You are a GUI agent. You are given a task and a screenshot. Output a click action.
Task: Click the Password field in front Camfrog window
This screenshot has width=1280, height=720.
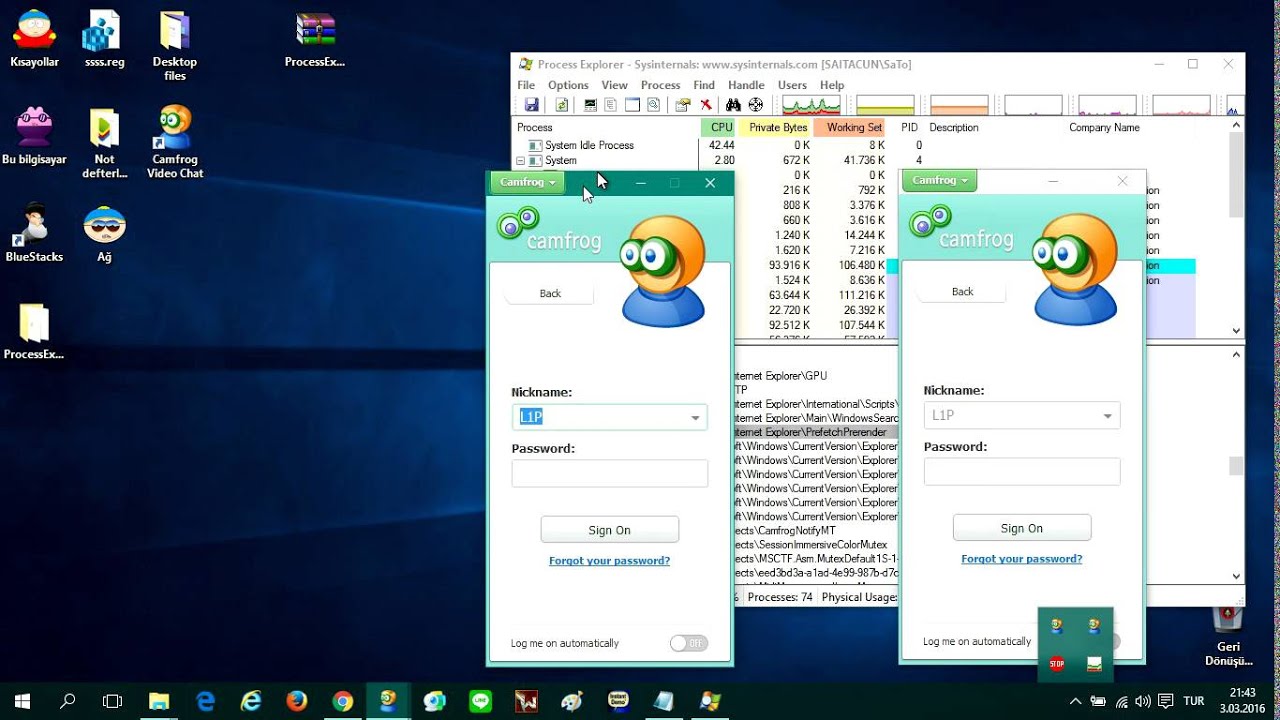(x=610, y=474)
